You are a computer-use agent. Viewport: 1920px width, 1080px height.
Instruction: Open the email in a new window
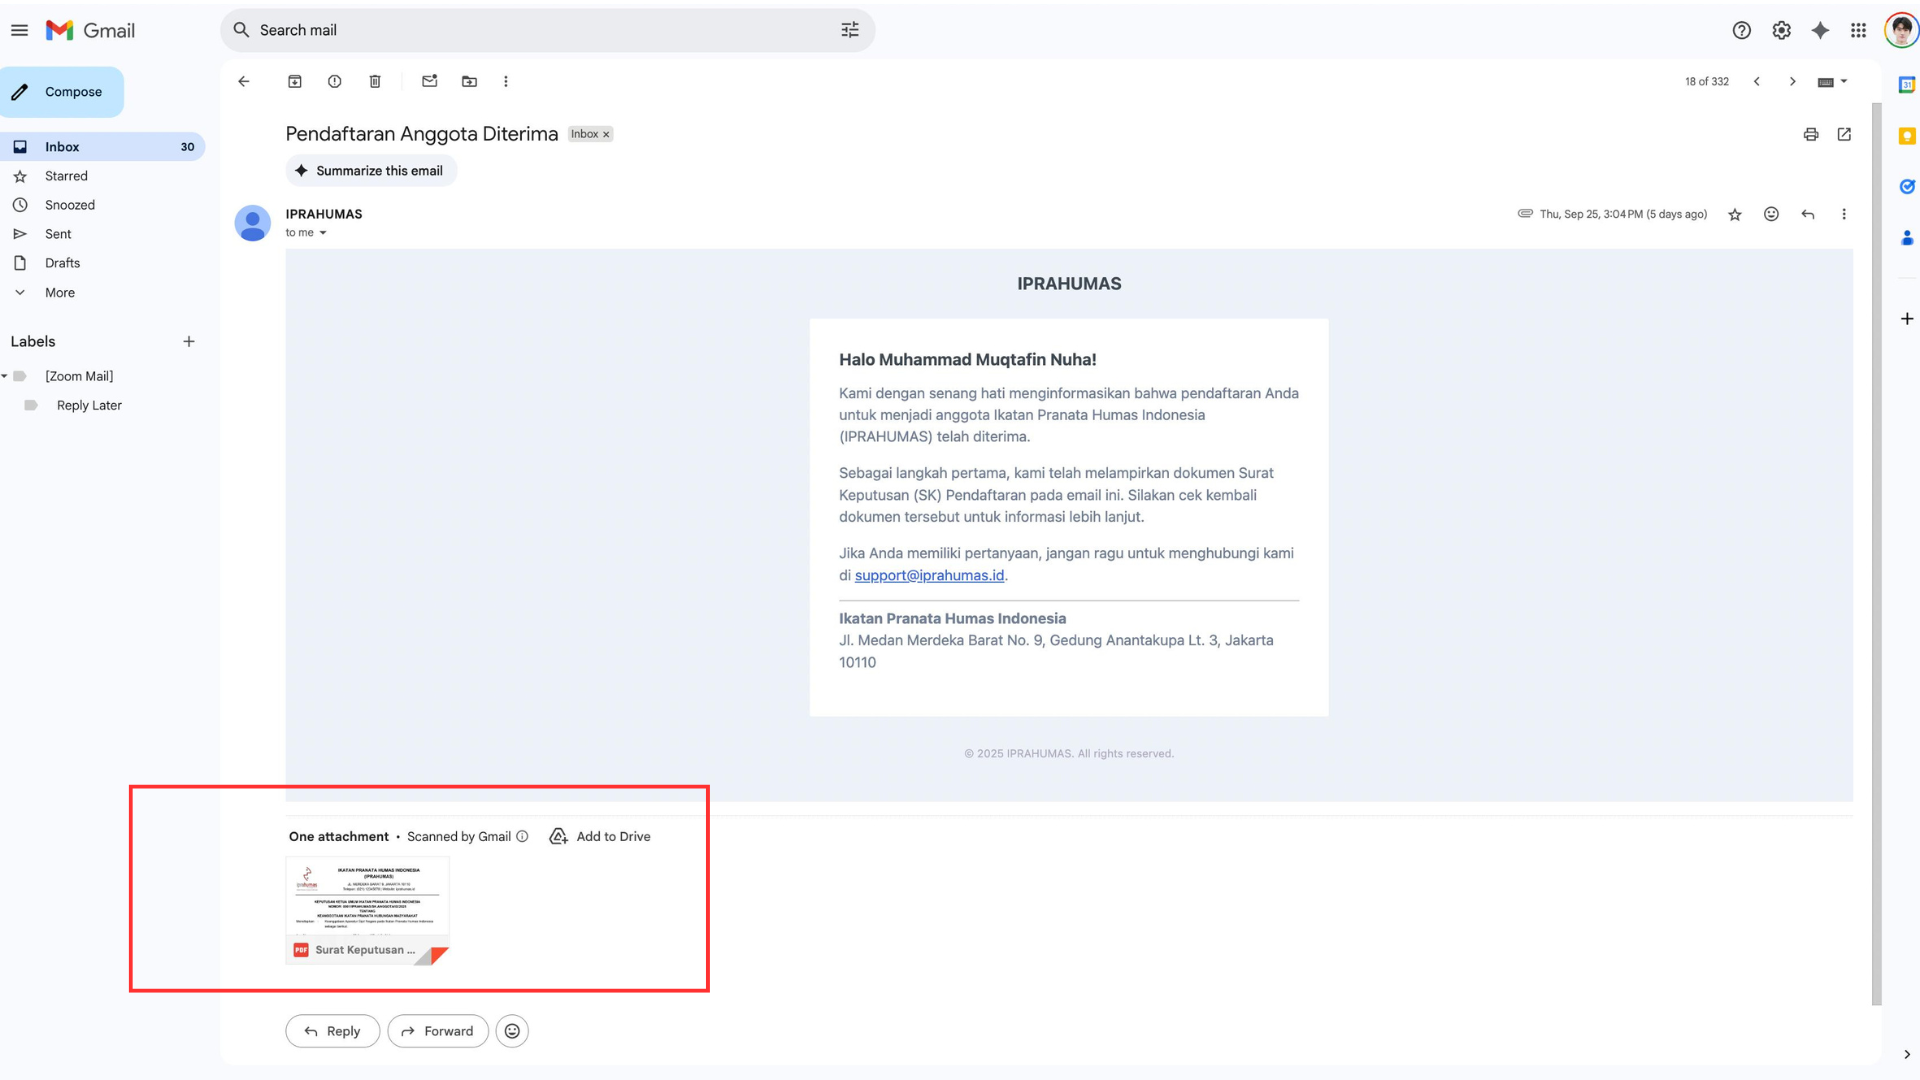pyautogui.click(x=1844, y=134)
